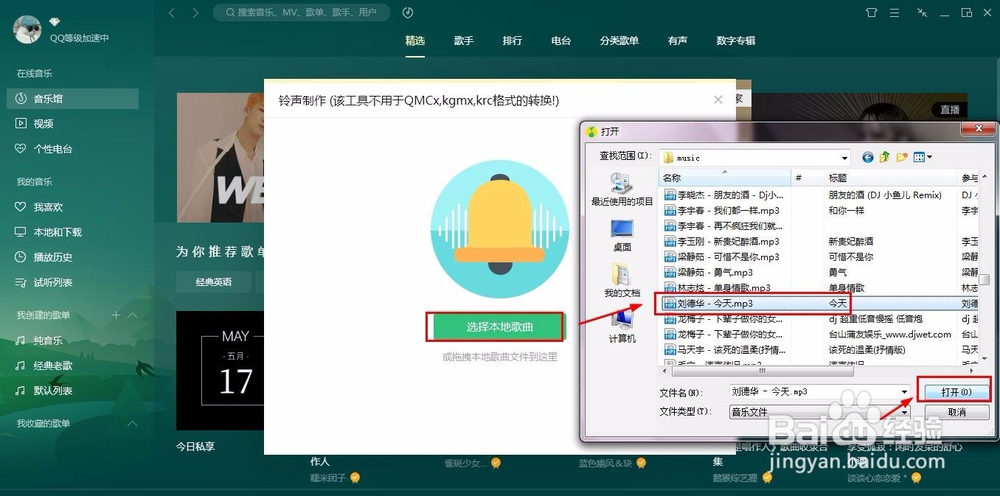The height and width of the screenshot is (496, 1000).
Task: Click scroll-down arrow of file list
Action: (x=985, y=360)
